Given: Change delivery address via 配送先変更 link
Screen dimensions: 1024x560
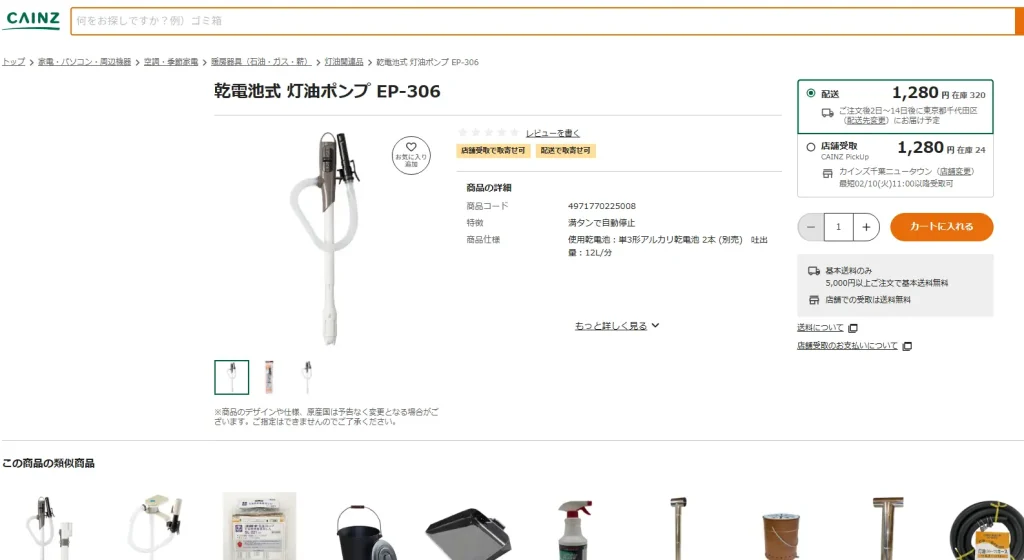Looking at the screenshot, I should [866, 121].
